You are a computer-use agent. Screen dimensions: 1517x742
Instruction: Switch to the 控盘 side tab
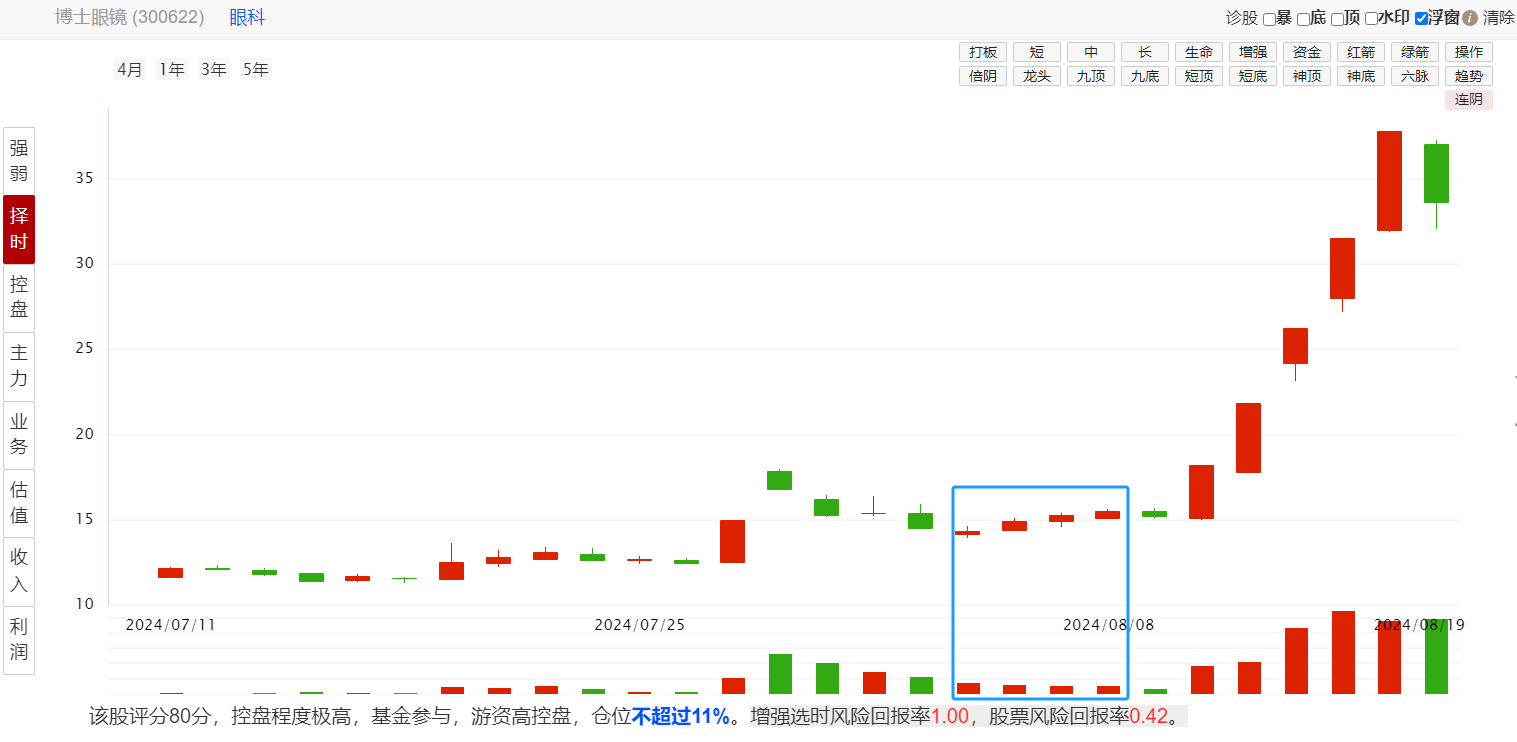19,297
